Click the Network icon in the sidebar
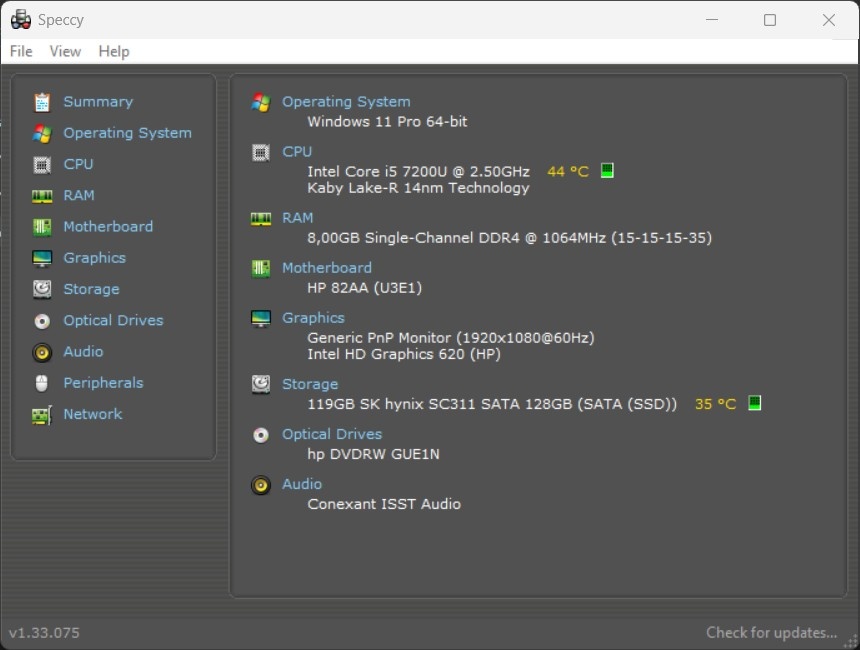This screenshot has width=860, height=650. [41, 414]
